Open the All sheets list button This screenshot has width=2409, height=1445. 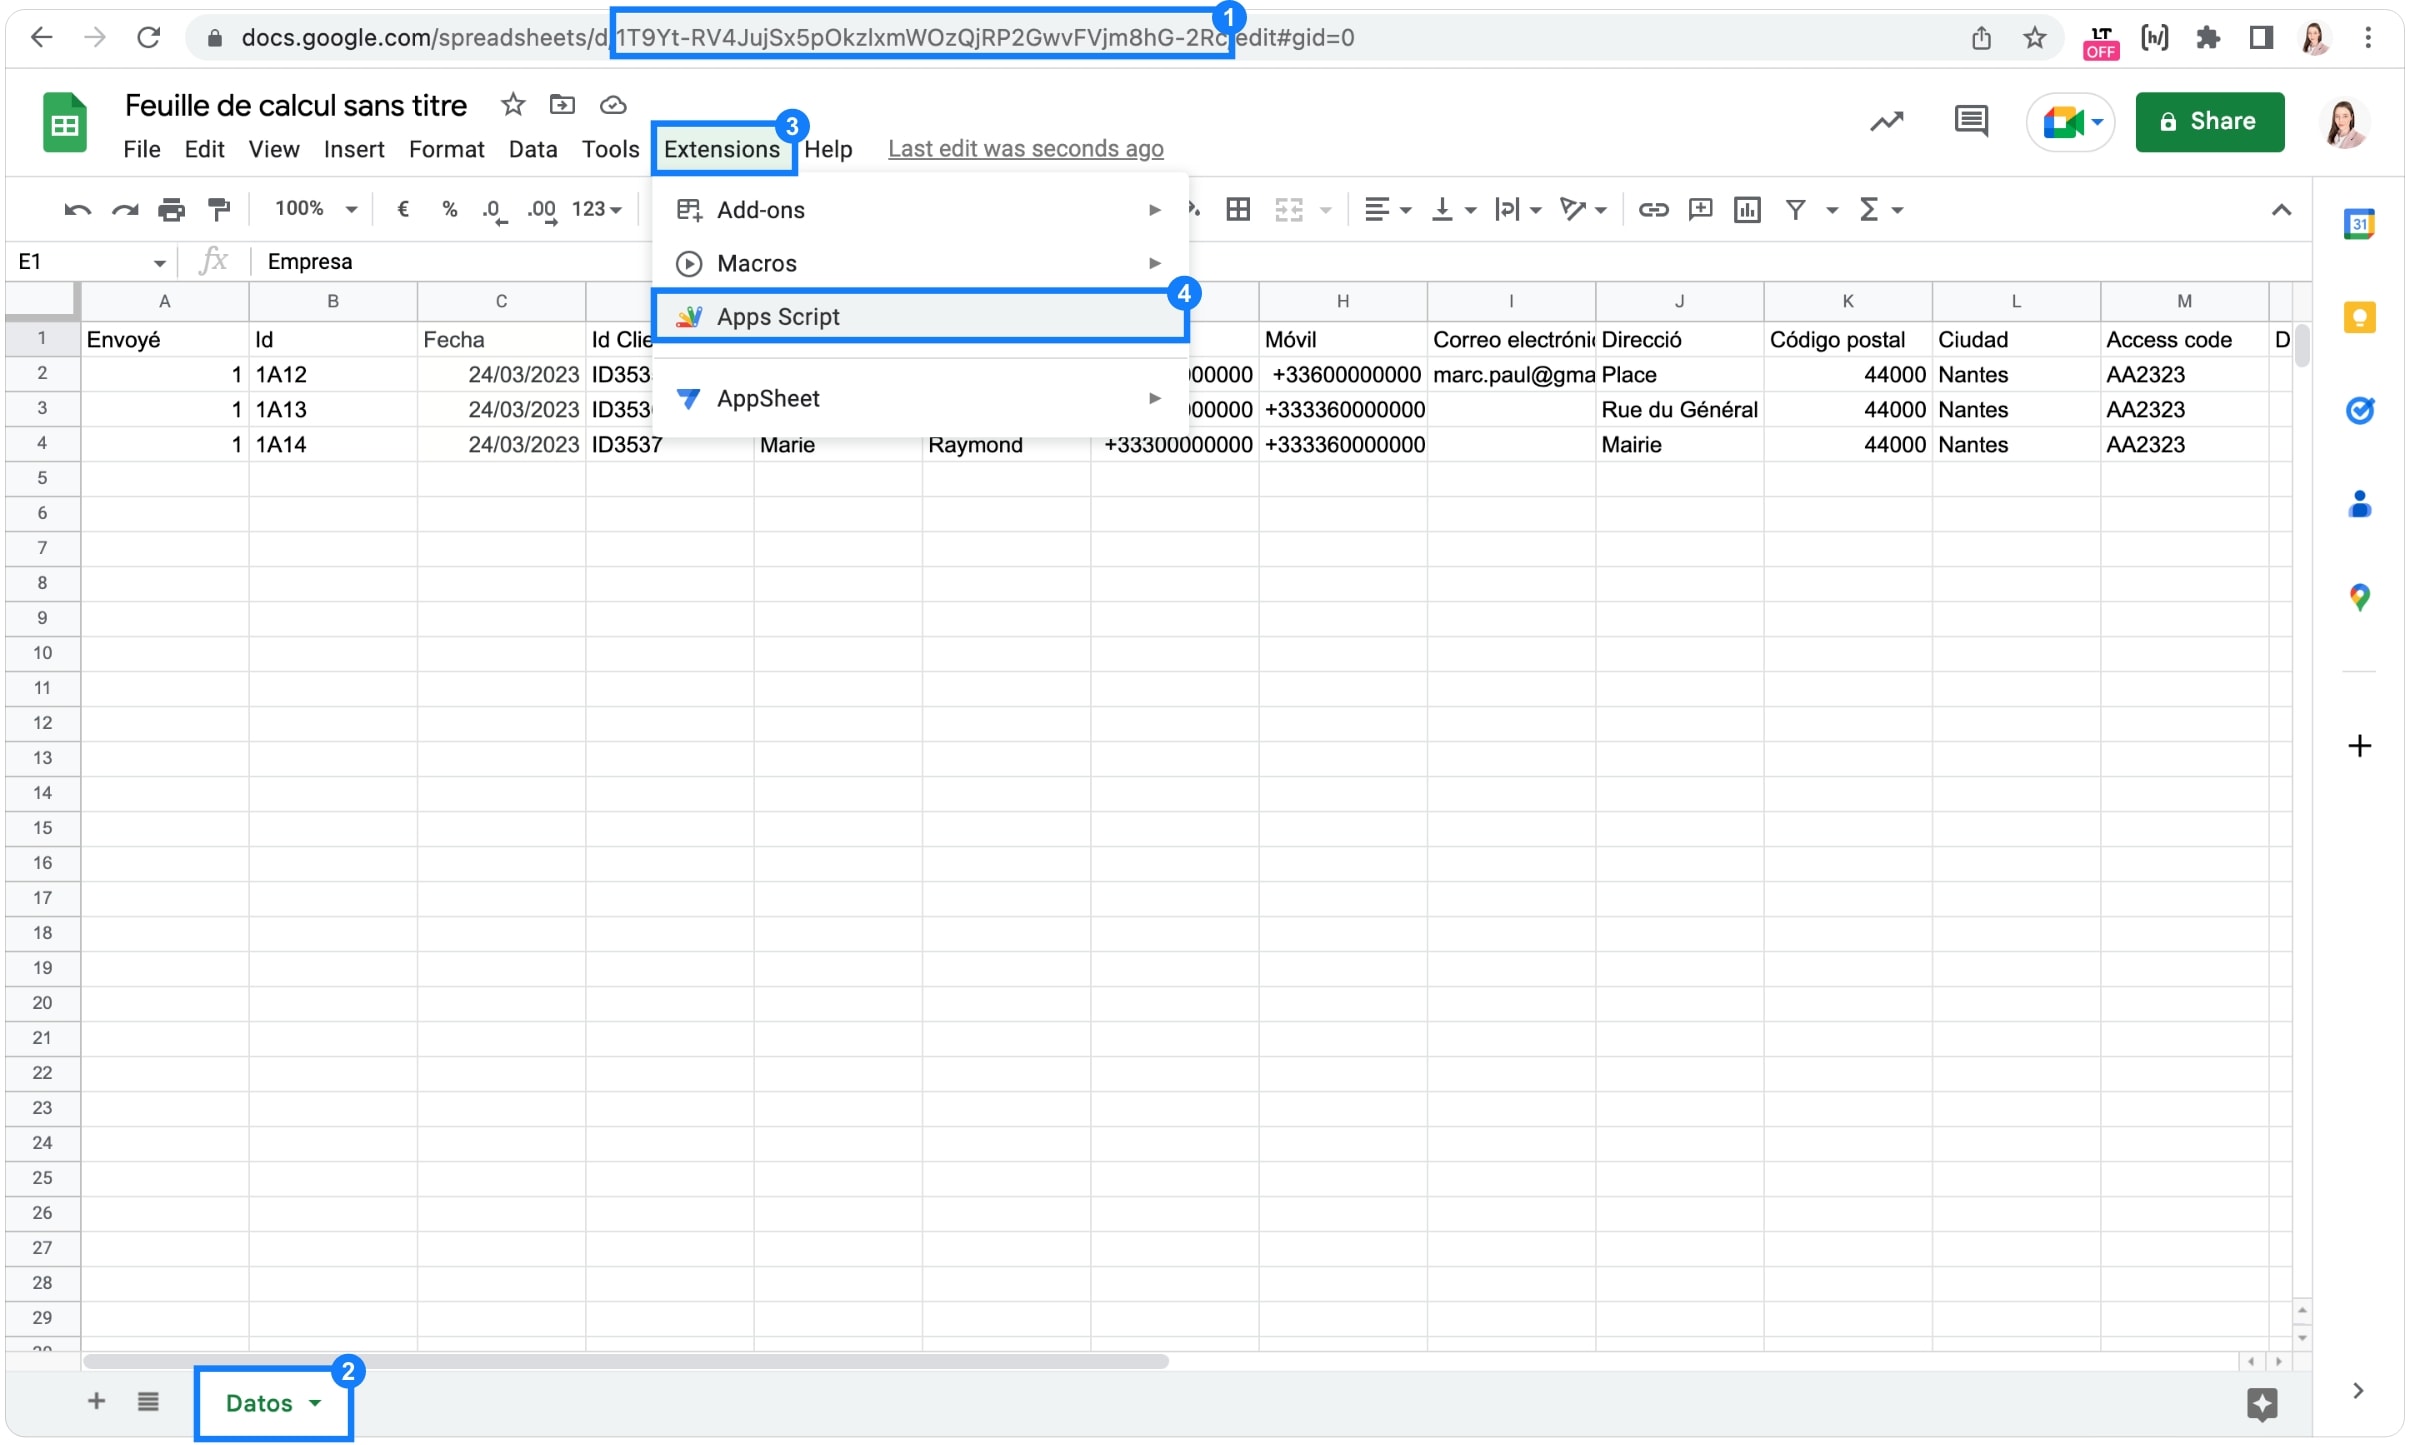click(148, 1401)
